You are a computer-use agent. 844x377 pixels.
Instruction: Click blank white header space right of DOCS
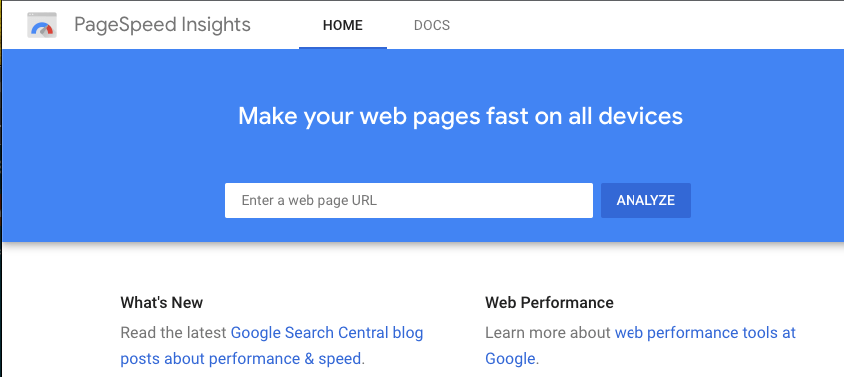(x=646, y=25)
